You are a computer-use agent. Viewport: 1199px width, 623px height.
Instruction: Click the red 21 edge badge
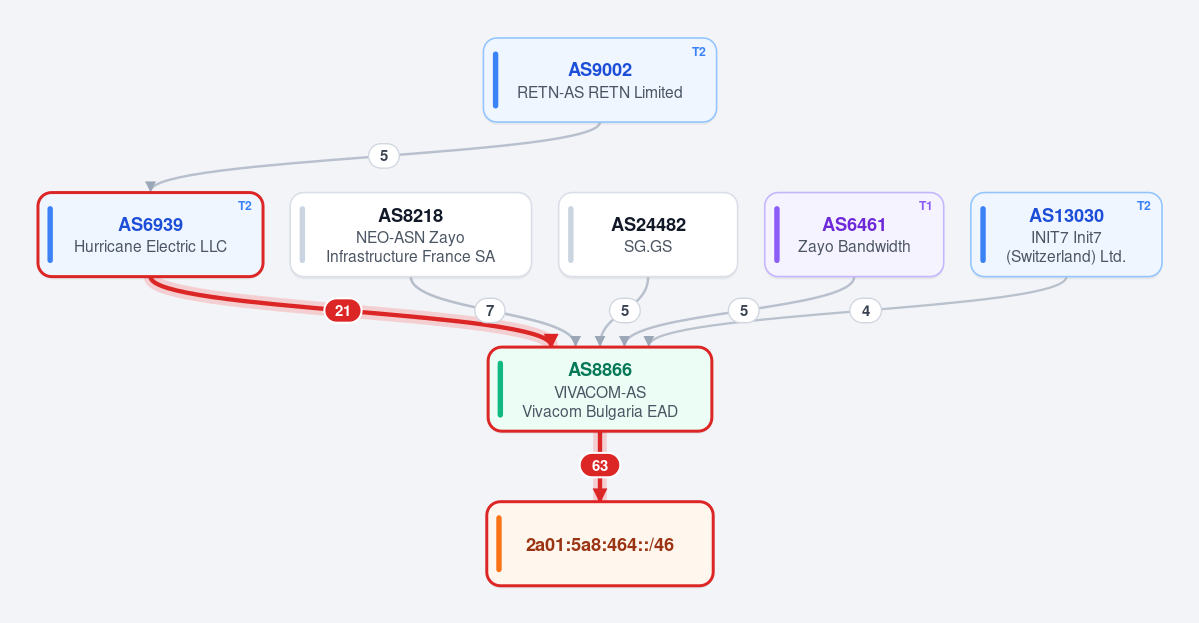tap(343, 310)
